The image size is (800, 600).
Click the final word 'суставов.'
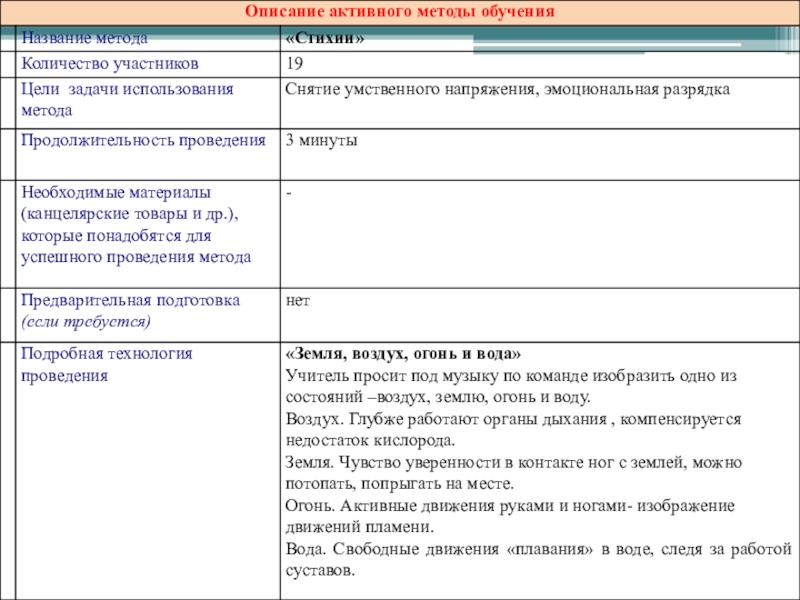[x=320, y=570]
